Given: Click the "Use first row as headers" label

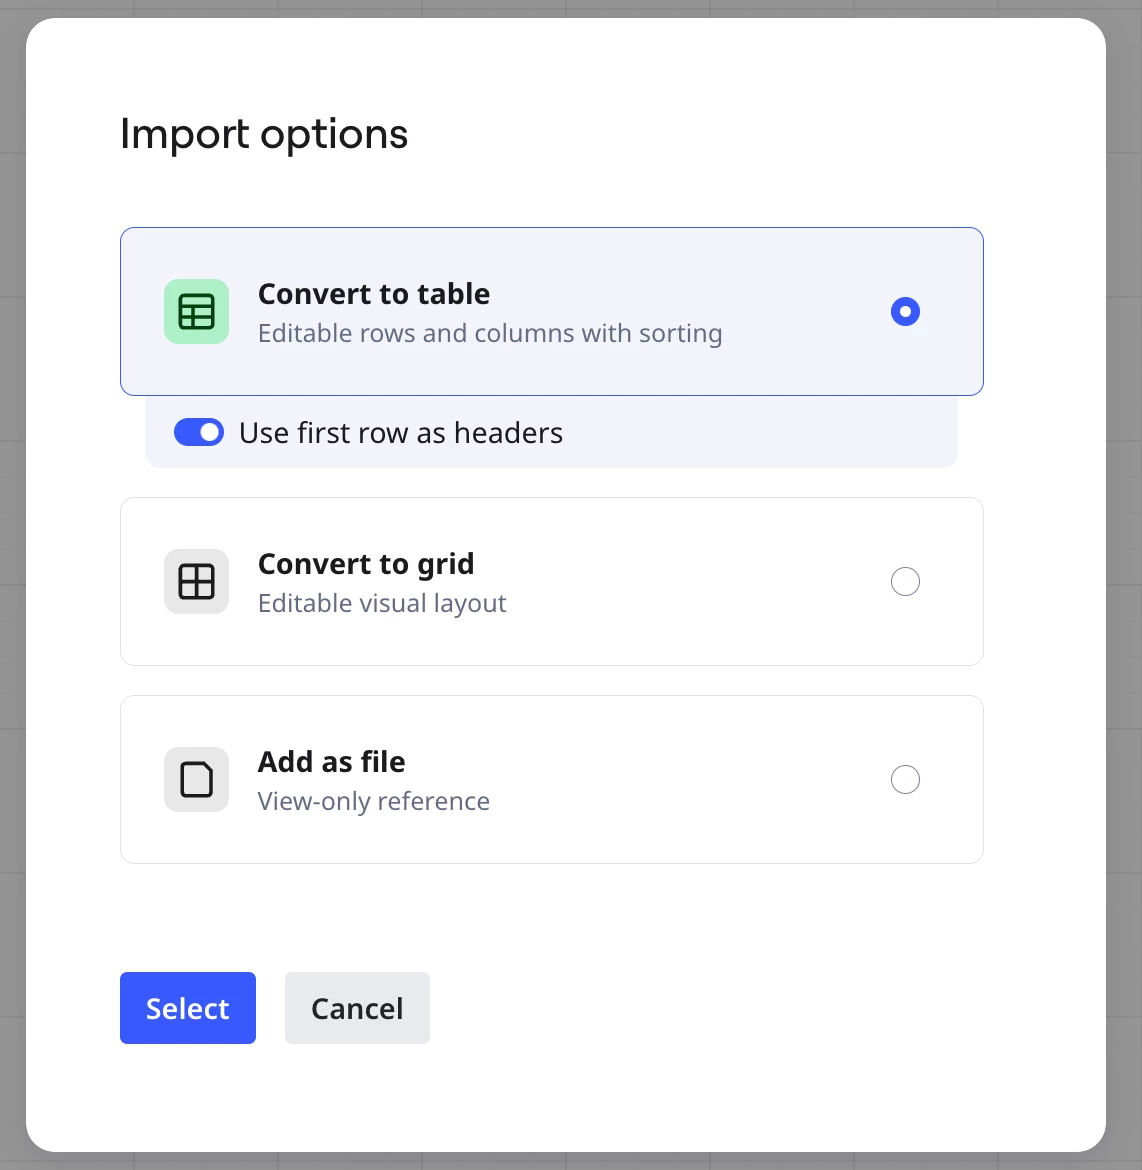Looking at the screenshot, I should pyautogui.click(x=401, y=433).
